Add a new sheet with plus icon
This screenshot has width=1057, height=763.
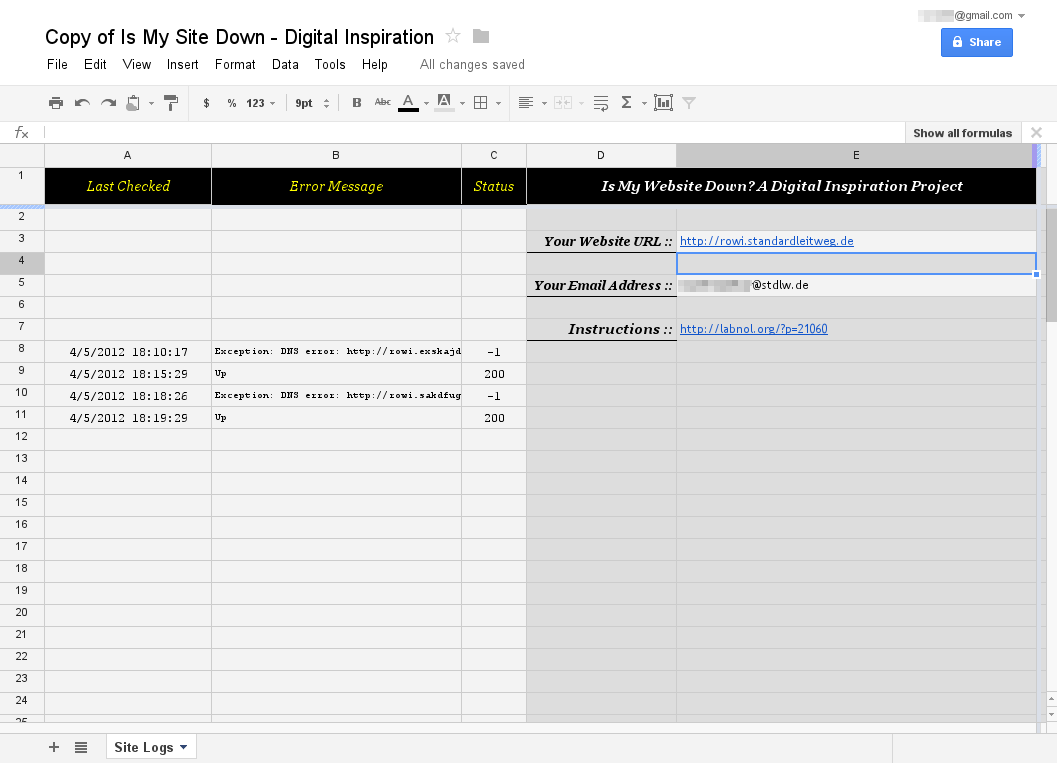tap(54, 747)
